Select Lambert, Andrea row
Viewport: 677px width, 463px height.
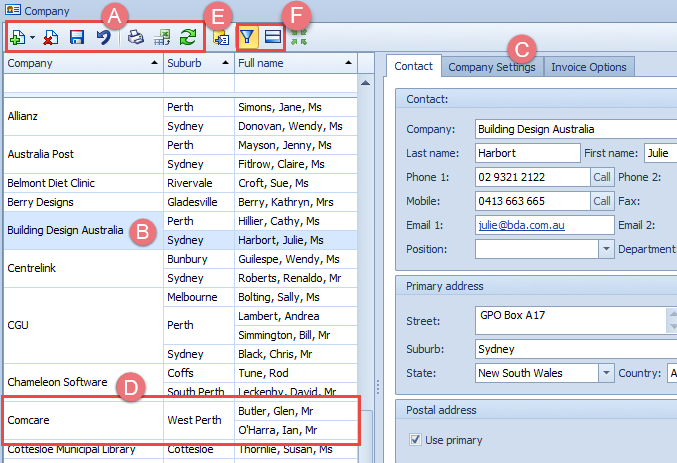click(296, 316)
